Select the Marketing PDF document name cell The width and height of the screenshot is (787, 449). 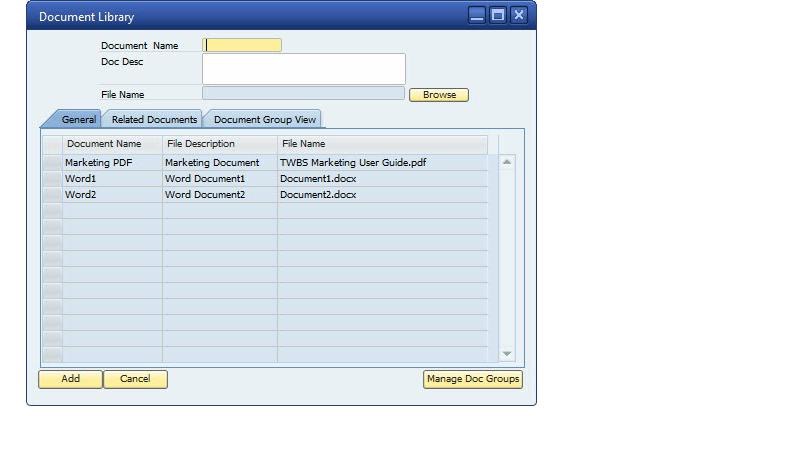(112, 163)
